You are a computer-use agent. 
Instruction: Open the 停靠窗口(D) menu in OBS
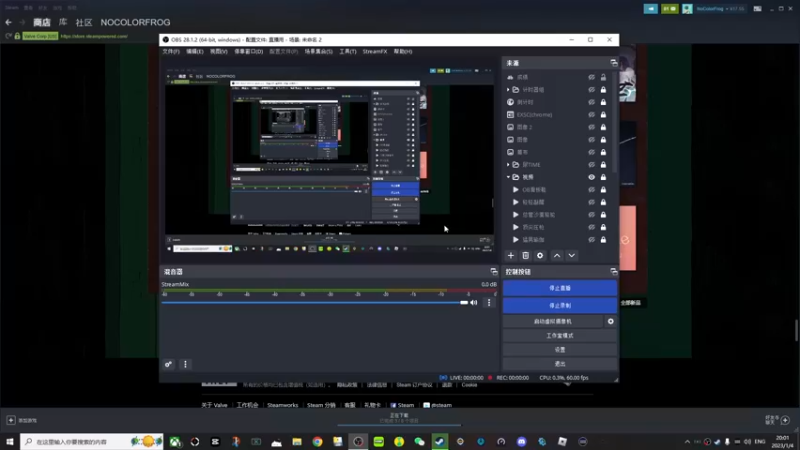[248, 52]
